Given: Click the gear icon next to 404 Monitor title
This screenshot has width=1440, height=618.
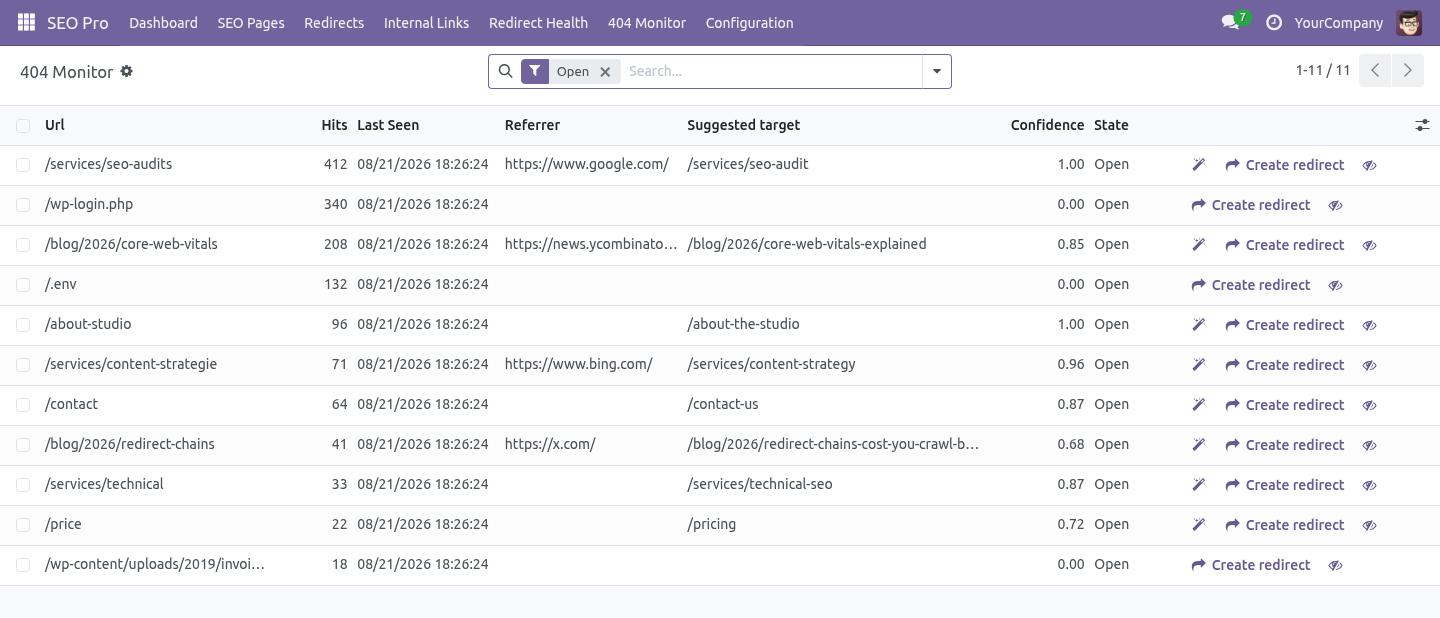Looking at the screenshot, I should [127, 71].
